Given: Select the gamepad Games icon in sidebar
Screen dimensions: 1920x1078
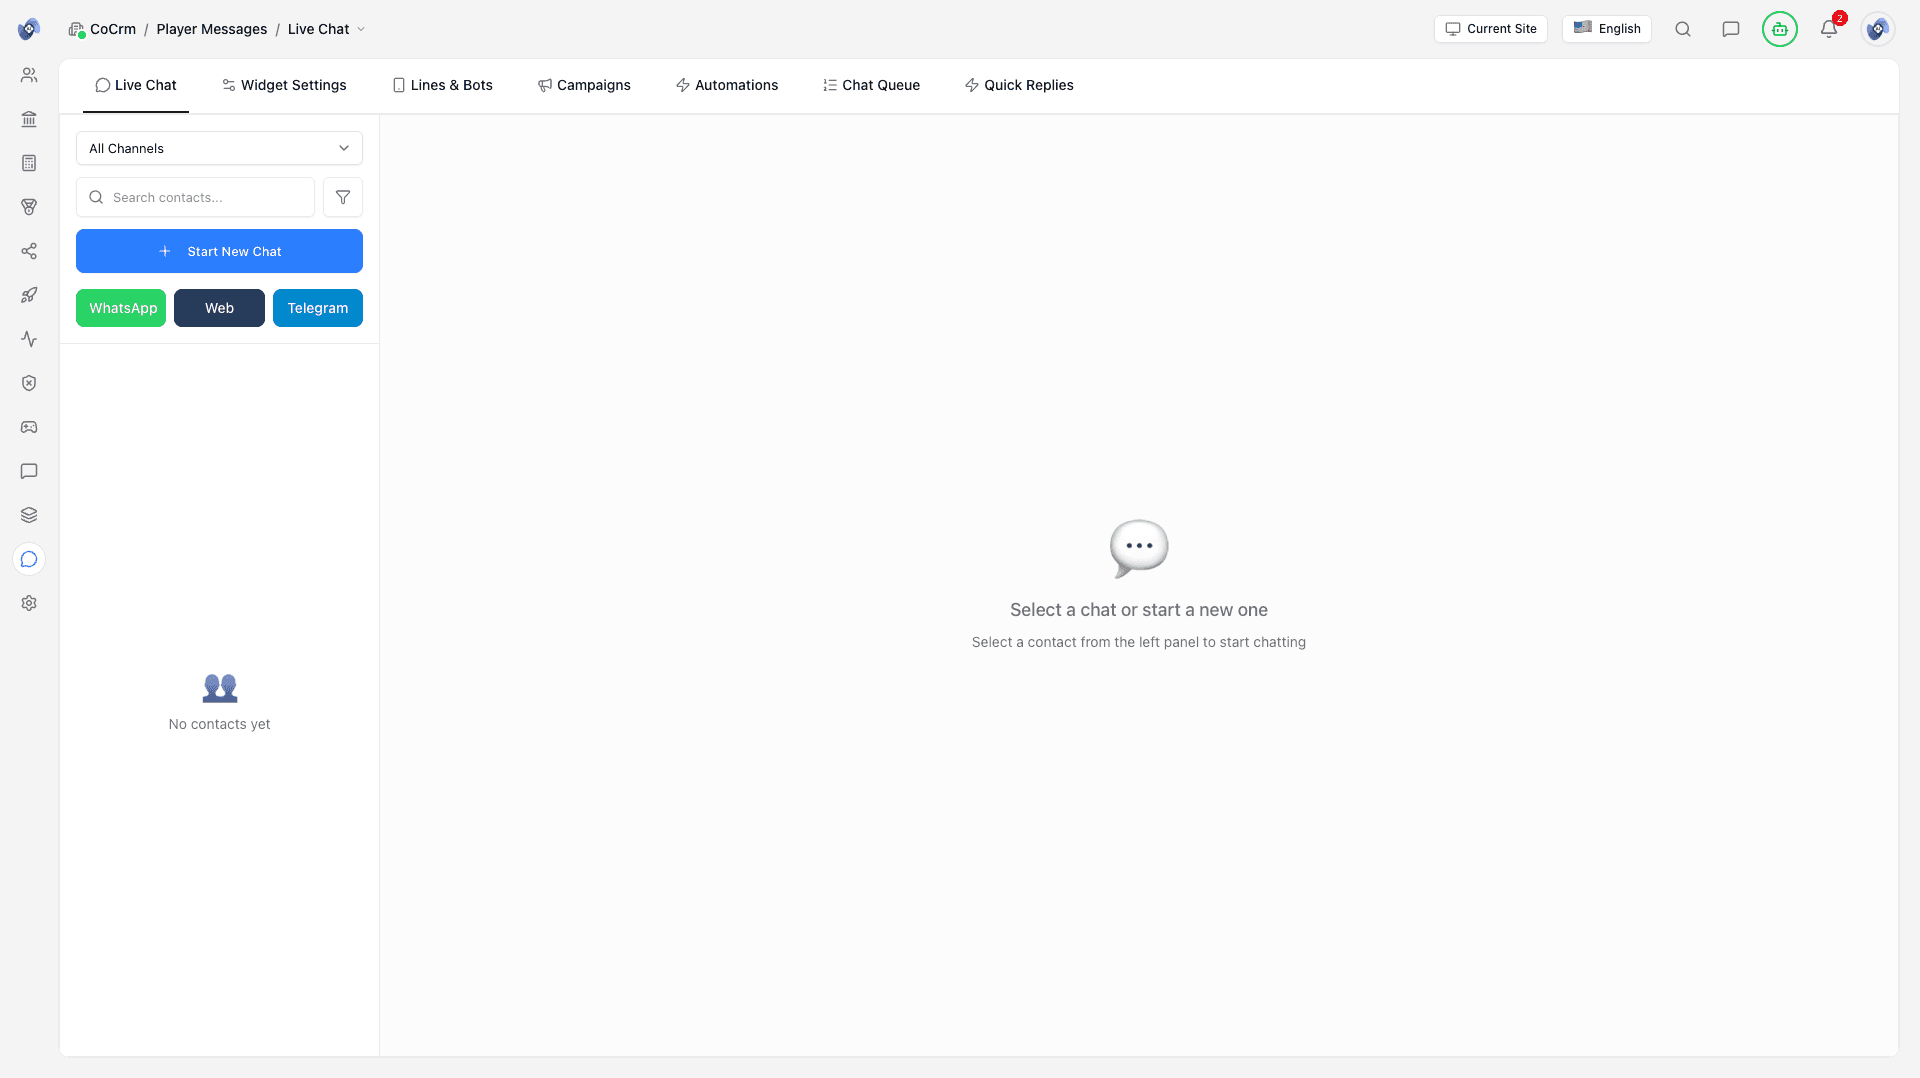Looking at the screenshot, I should point(29,427).
